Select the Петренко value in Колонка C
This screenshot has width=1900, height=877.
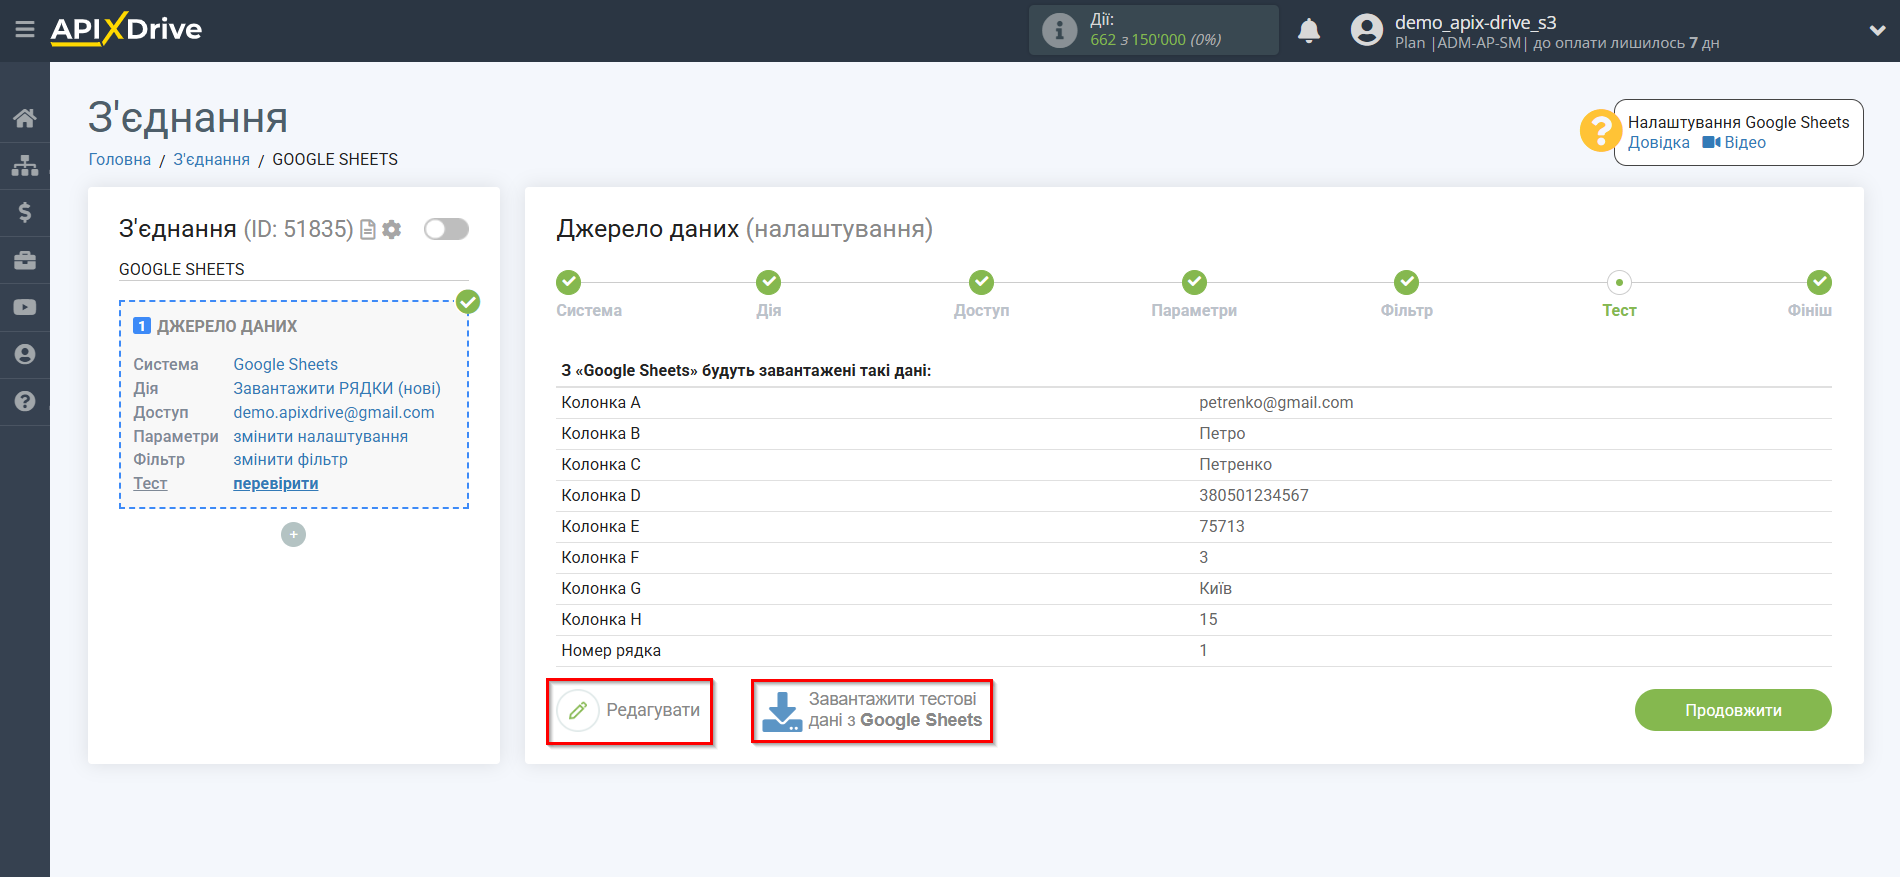coord(1235,464)
